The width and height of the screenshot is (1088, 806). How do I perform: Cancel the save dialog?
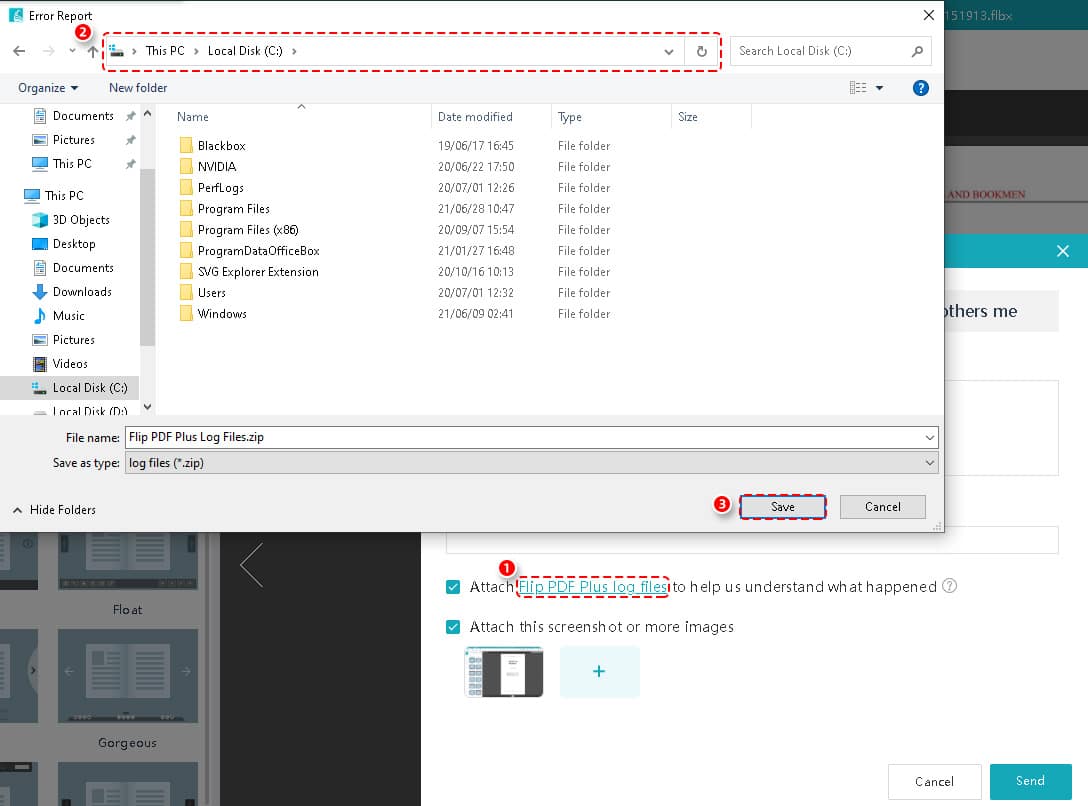click(x=883, y=507)
